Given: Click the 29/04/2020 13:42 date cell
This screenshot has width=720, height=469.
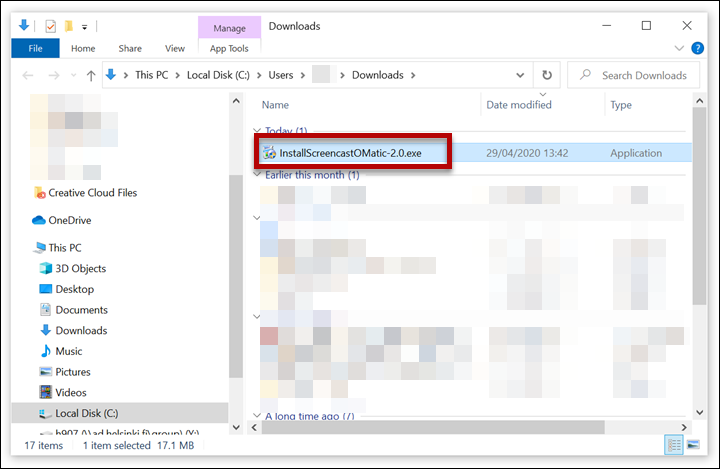Looking at the screenshot, I should click(527, 153).
